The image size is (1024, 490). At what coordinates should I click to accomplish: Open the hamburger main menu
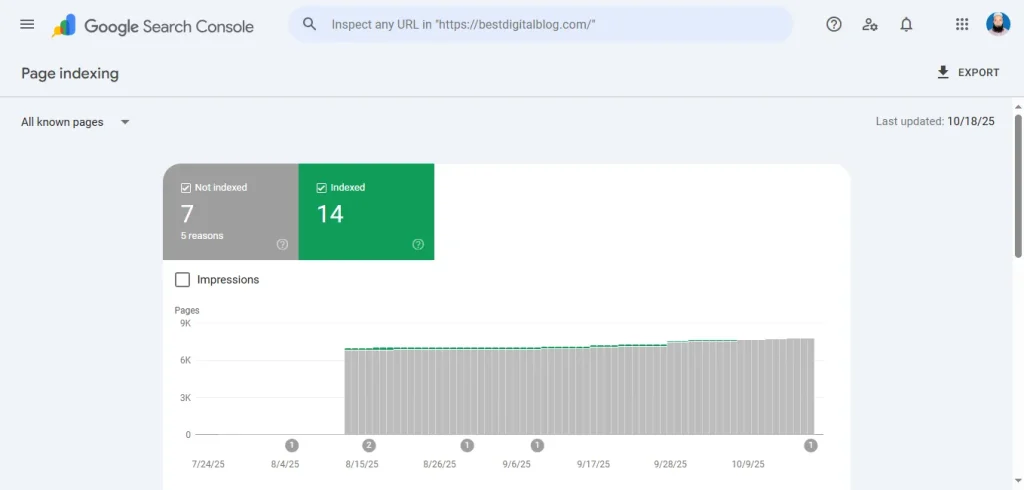point(27,24)
